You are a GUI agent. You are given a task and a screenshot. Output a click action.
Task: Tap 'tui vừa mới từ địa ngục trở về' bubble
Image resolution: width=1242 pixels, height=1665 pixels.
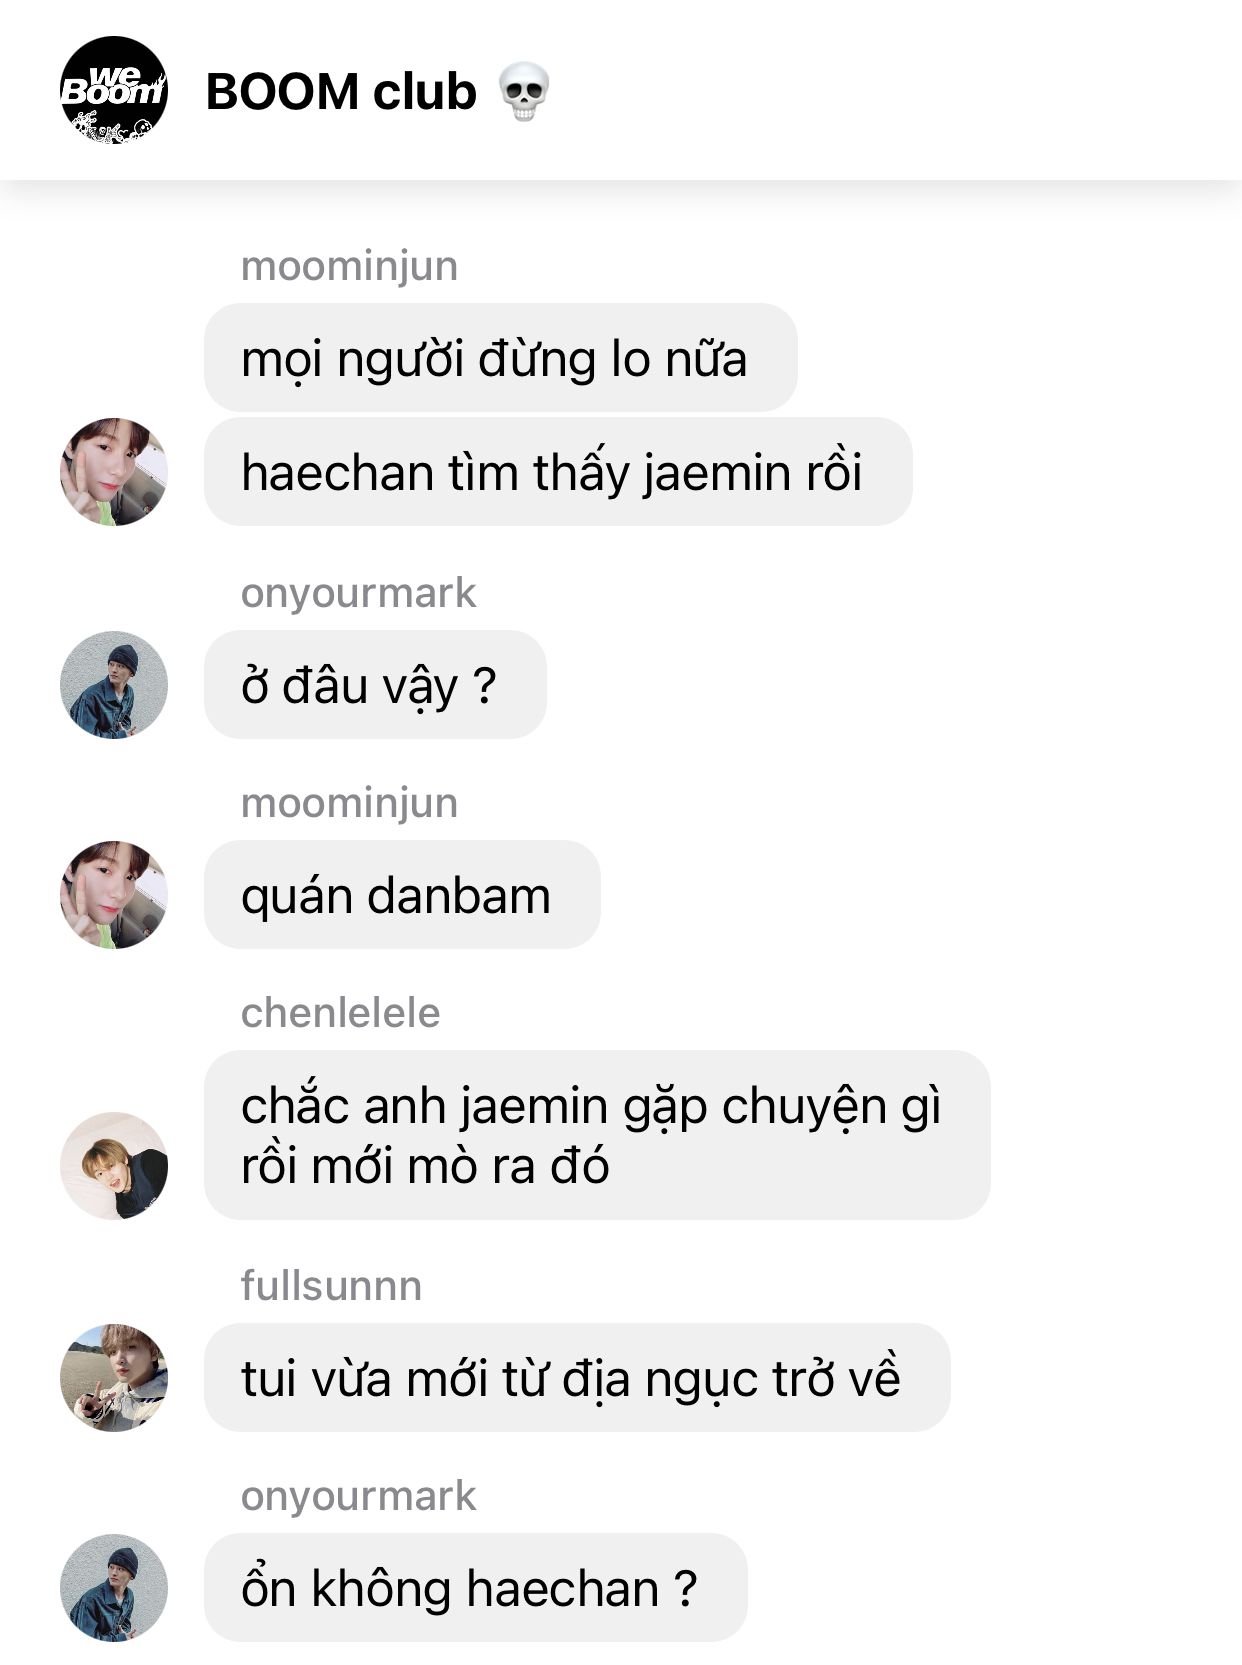point(577,1378)
